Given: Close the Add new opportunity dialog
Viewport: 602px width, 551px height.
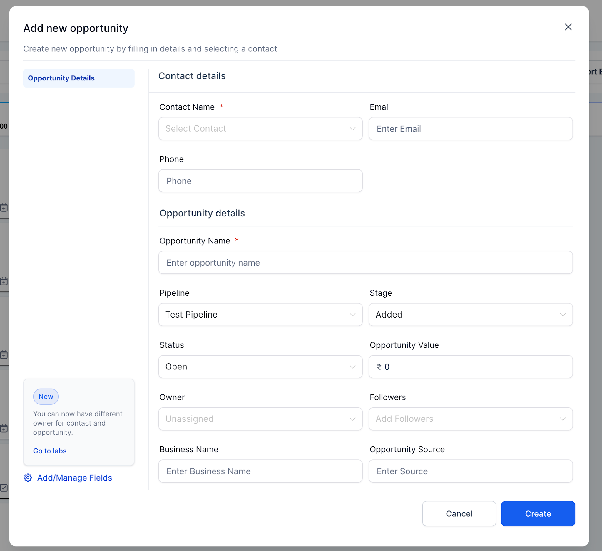Looking at the screenshot, I should (x=568, y=27).
